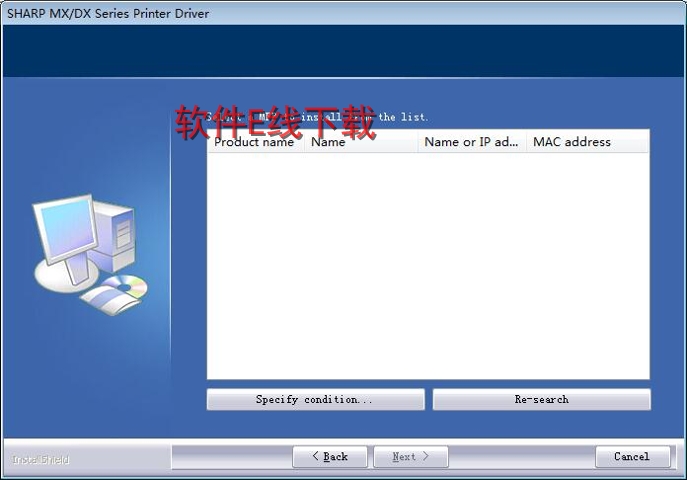Click the dark blue banner below the title bar

tap(343, 50)
